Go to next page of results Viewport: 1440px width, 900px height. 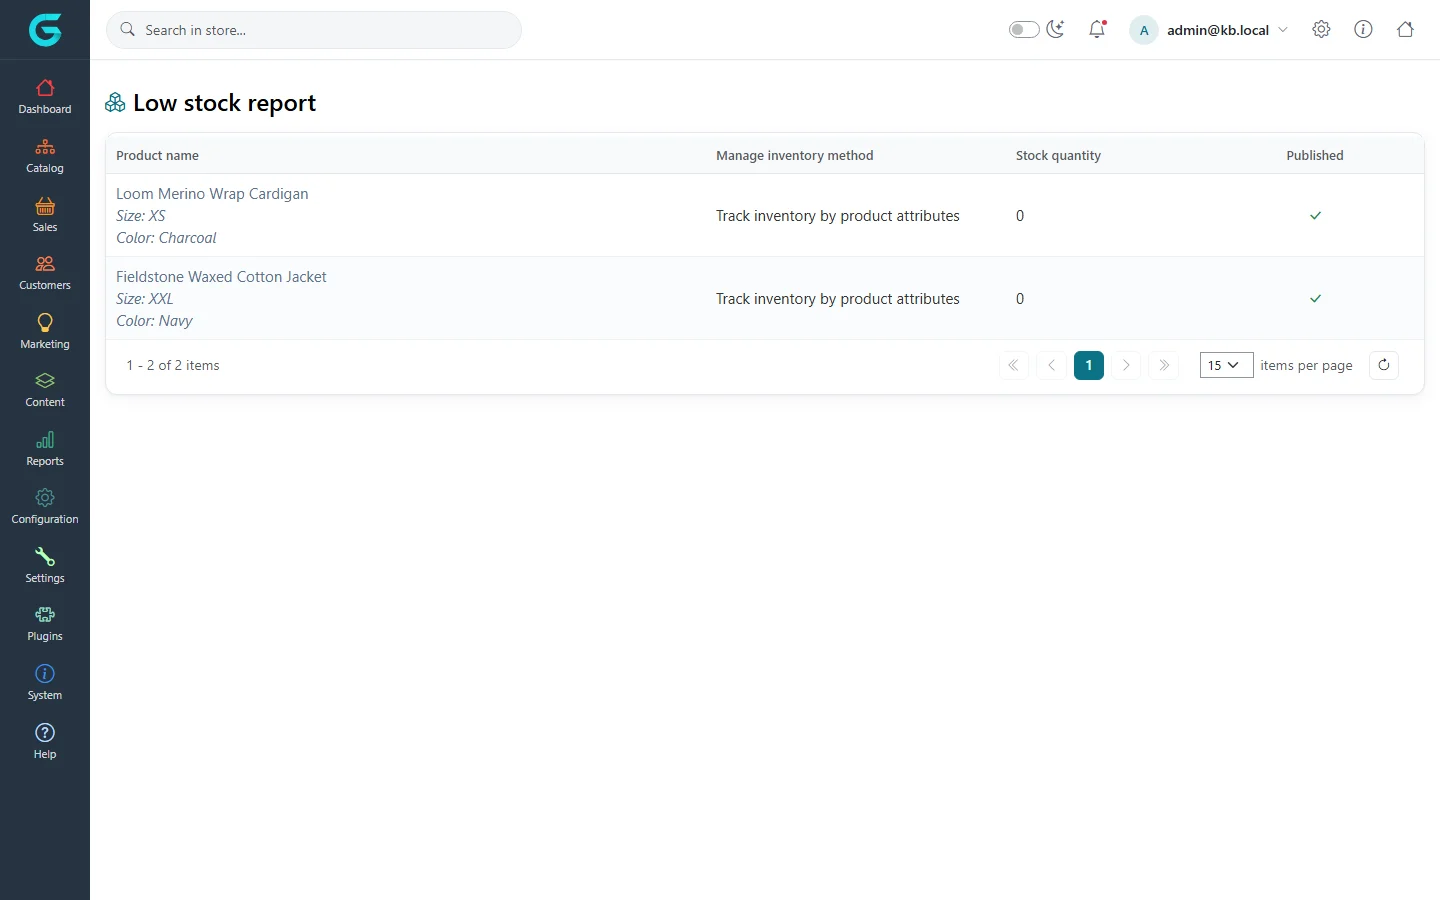tap(1126, 365)
